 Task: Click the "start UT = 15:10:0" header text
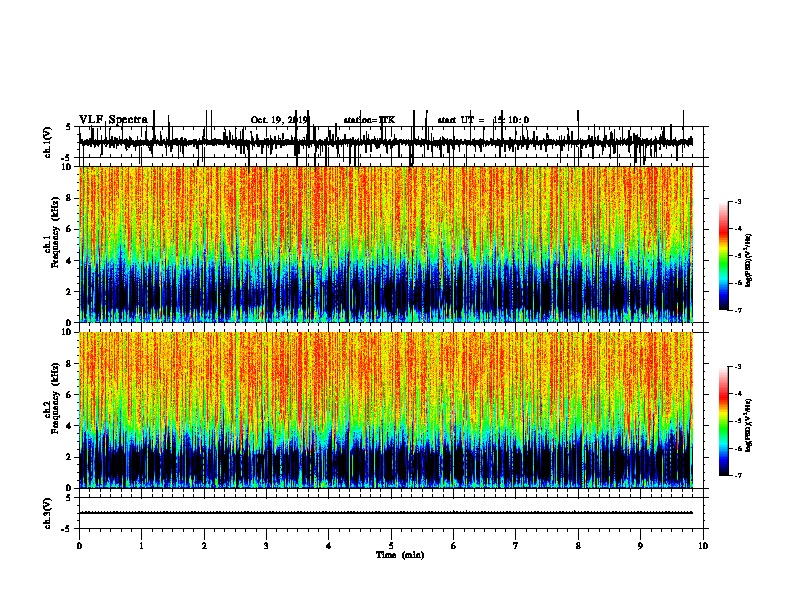483,120
